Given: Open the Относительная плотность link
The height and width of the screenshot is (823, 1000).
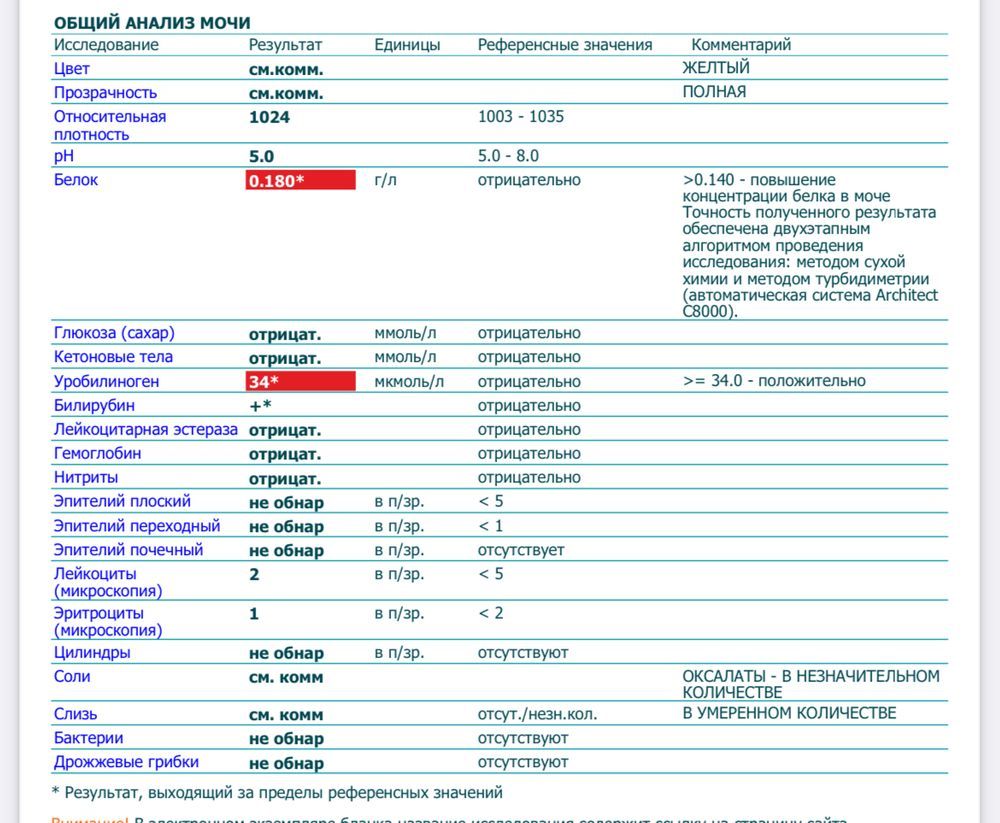Looking at the screenshot, I should (x=109, y=125).
